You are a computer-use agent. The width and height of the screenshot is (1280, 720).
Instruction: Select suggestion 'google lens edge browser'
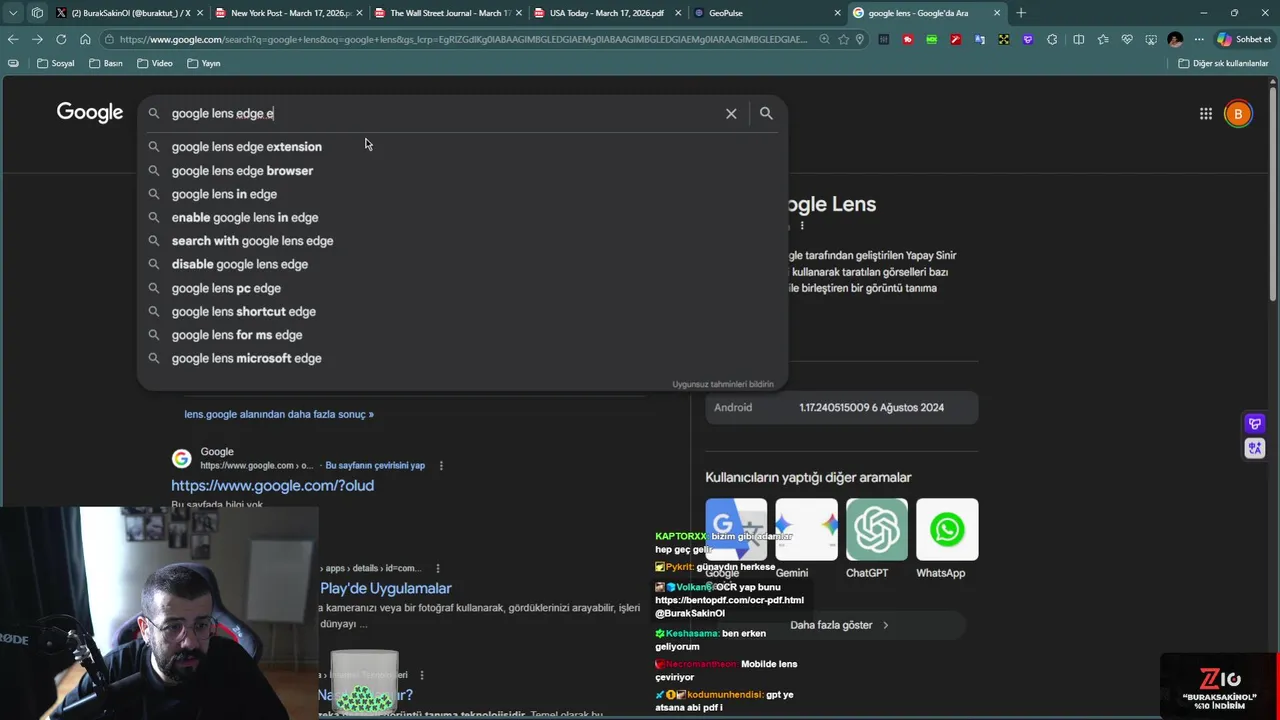pos(462,171)
